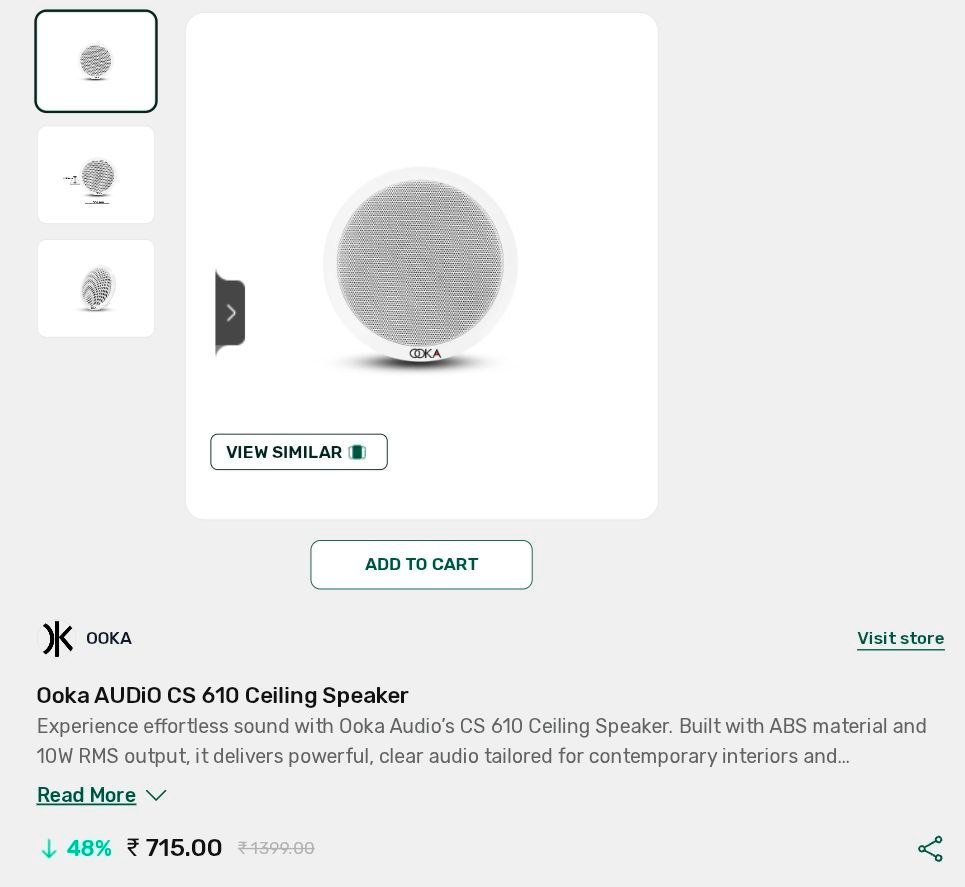Click the ₹ 715.00 price
Image resolution: width=965 pixels, height=887 pixels.
pyautogui.click(x=174, y=848)
